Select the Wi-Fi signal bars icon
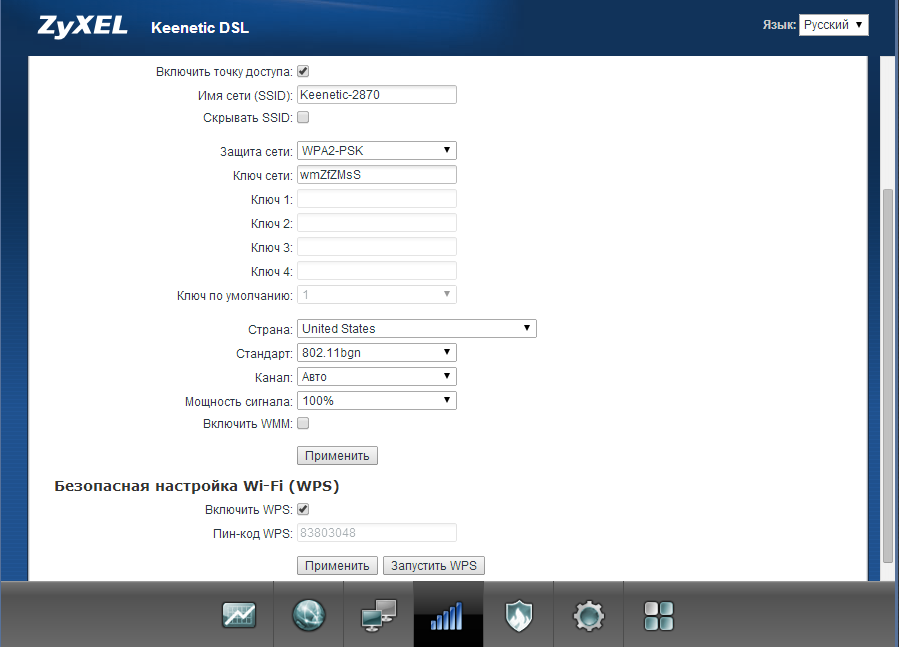The width and height of the screenshot is (899, 647). point(448,616)
